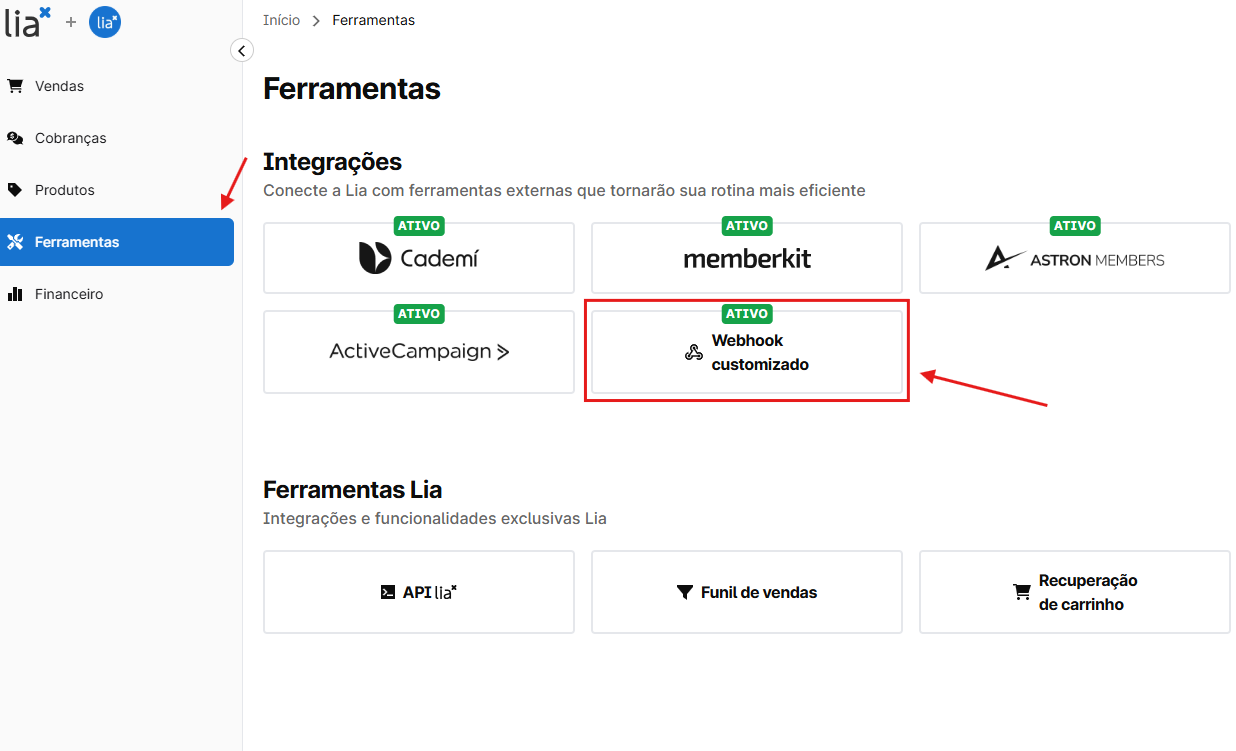The width and height of the screenshot is (1236, 751).
Task: Click the Produtos tag icon
Action: click(15, 190)
